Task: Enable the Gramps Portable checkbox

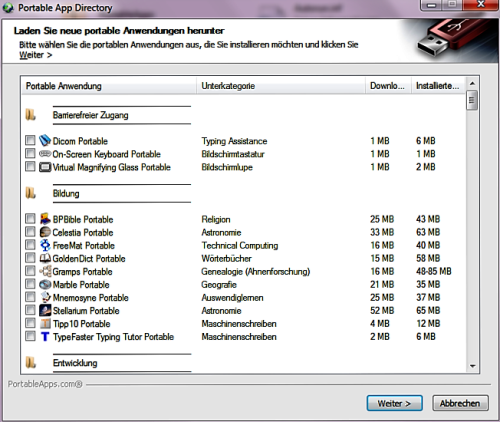Action: pos(30,271)
